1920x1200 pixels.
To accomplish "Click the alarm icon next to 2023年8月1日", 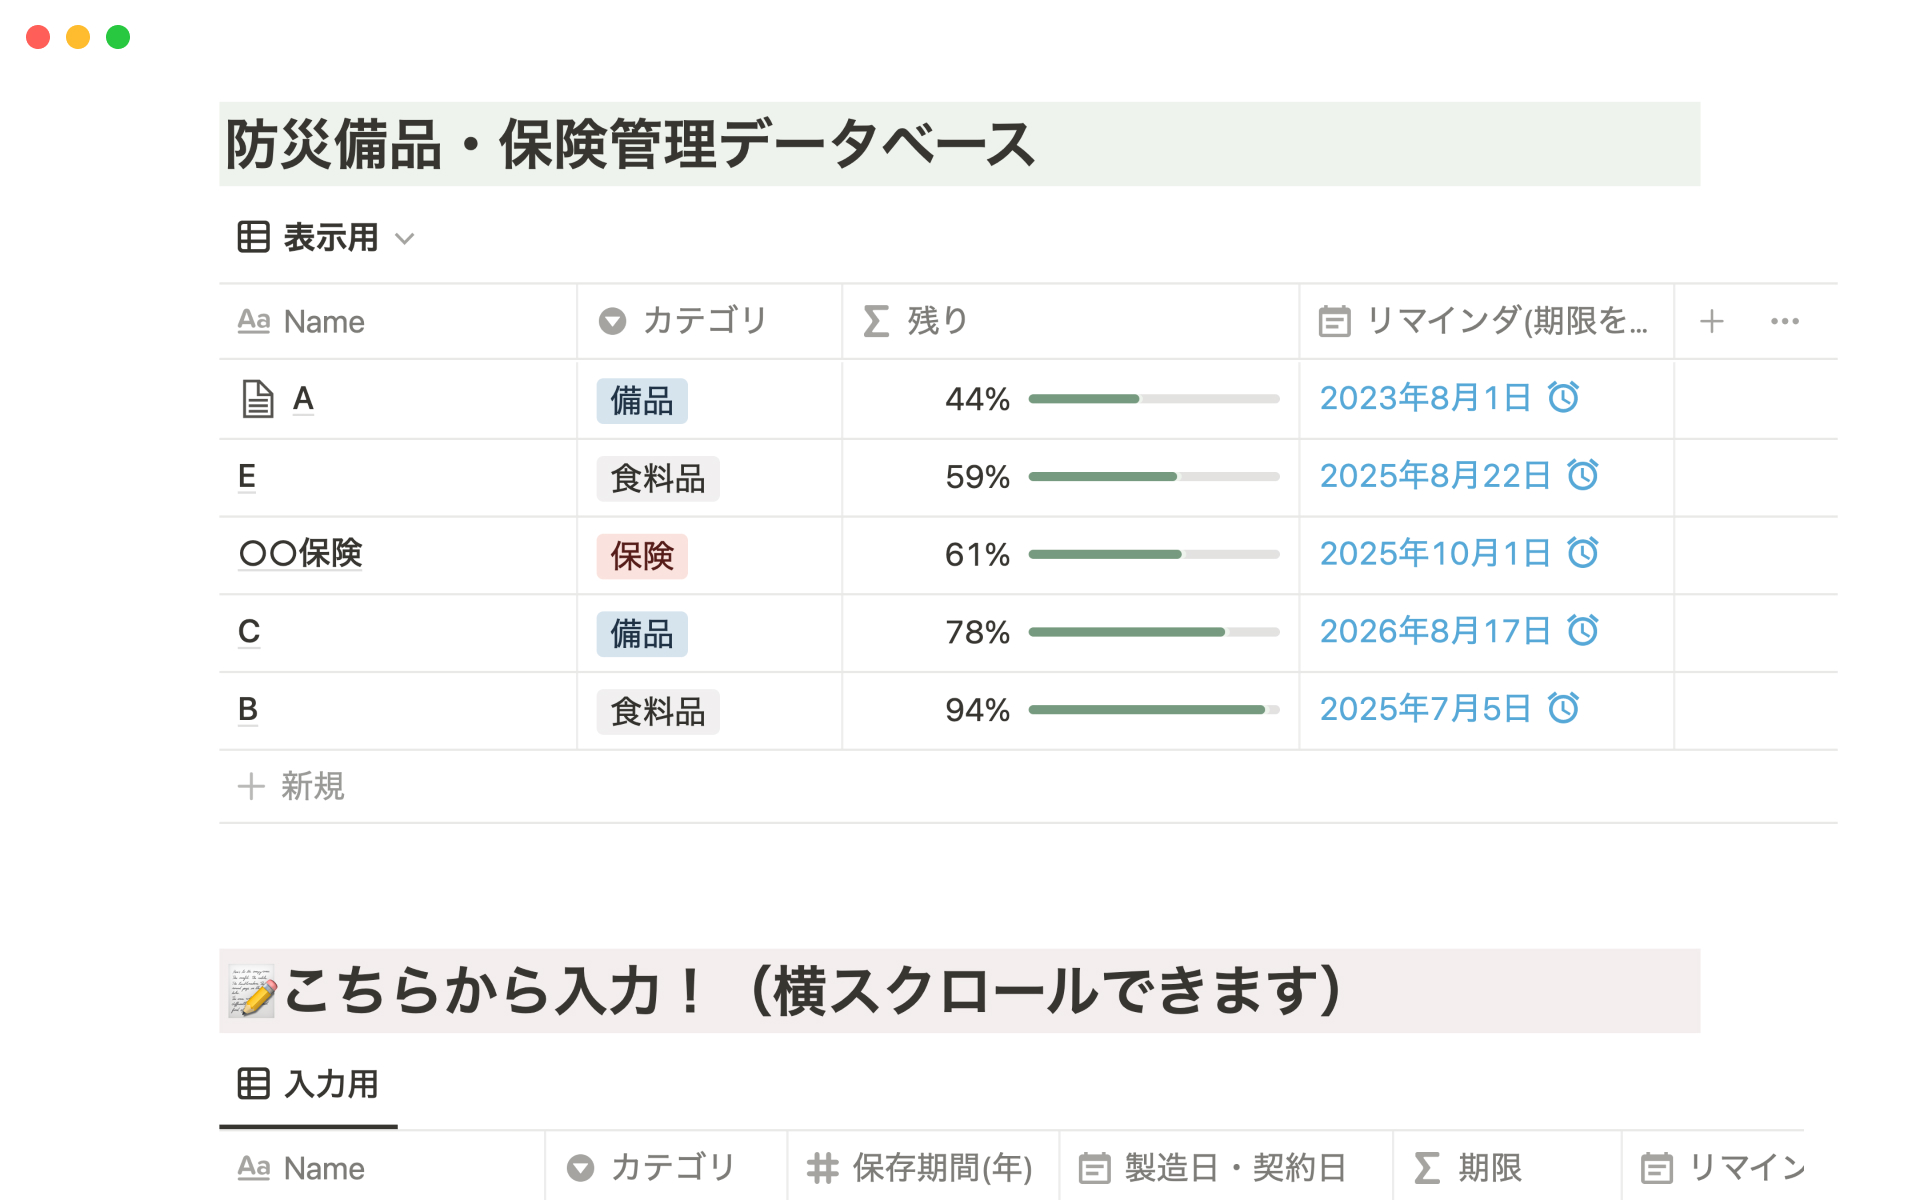I will [1564, 397].
